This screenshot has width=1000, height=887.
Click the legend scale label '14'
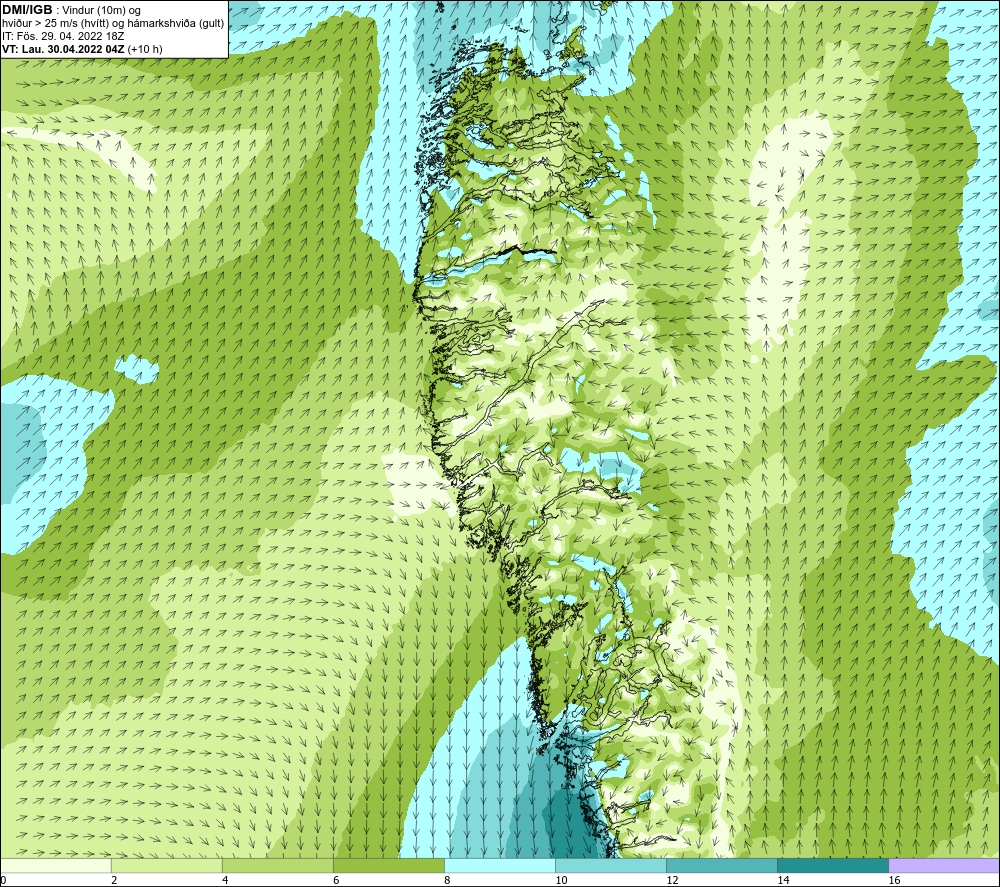click(783, 880)
